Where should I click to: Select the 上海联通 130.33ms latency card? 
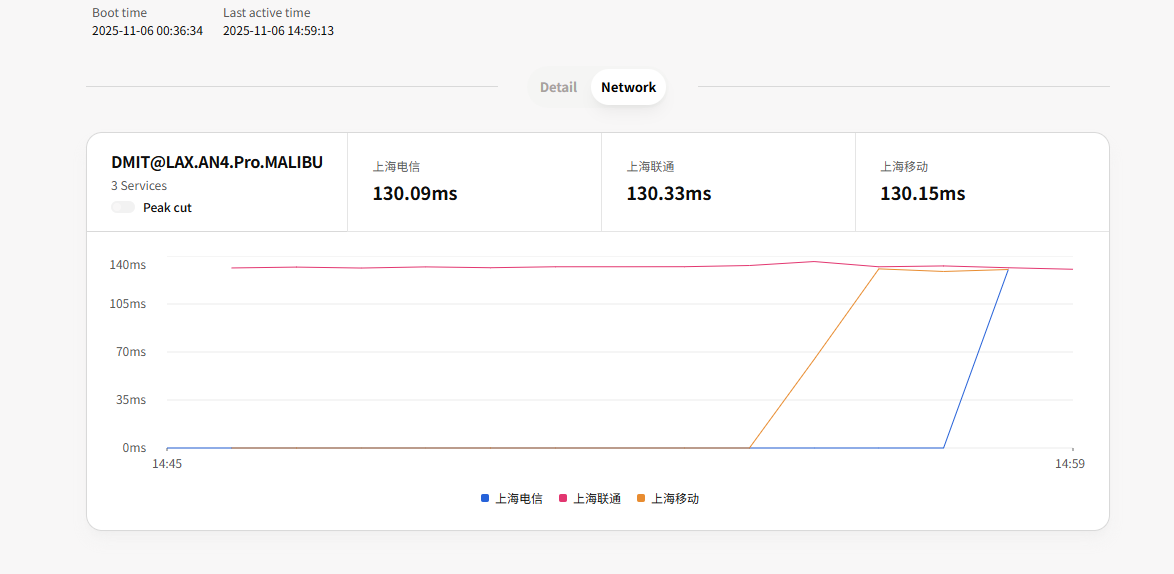click(728, 182)
